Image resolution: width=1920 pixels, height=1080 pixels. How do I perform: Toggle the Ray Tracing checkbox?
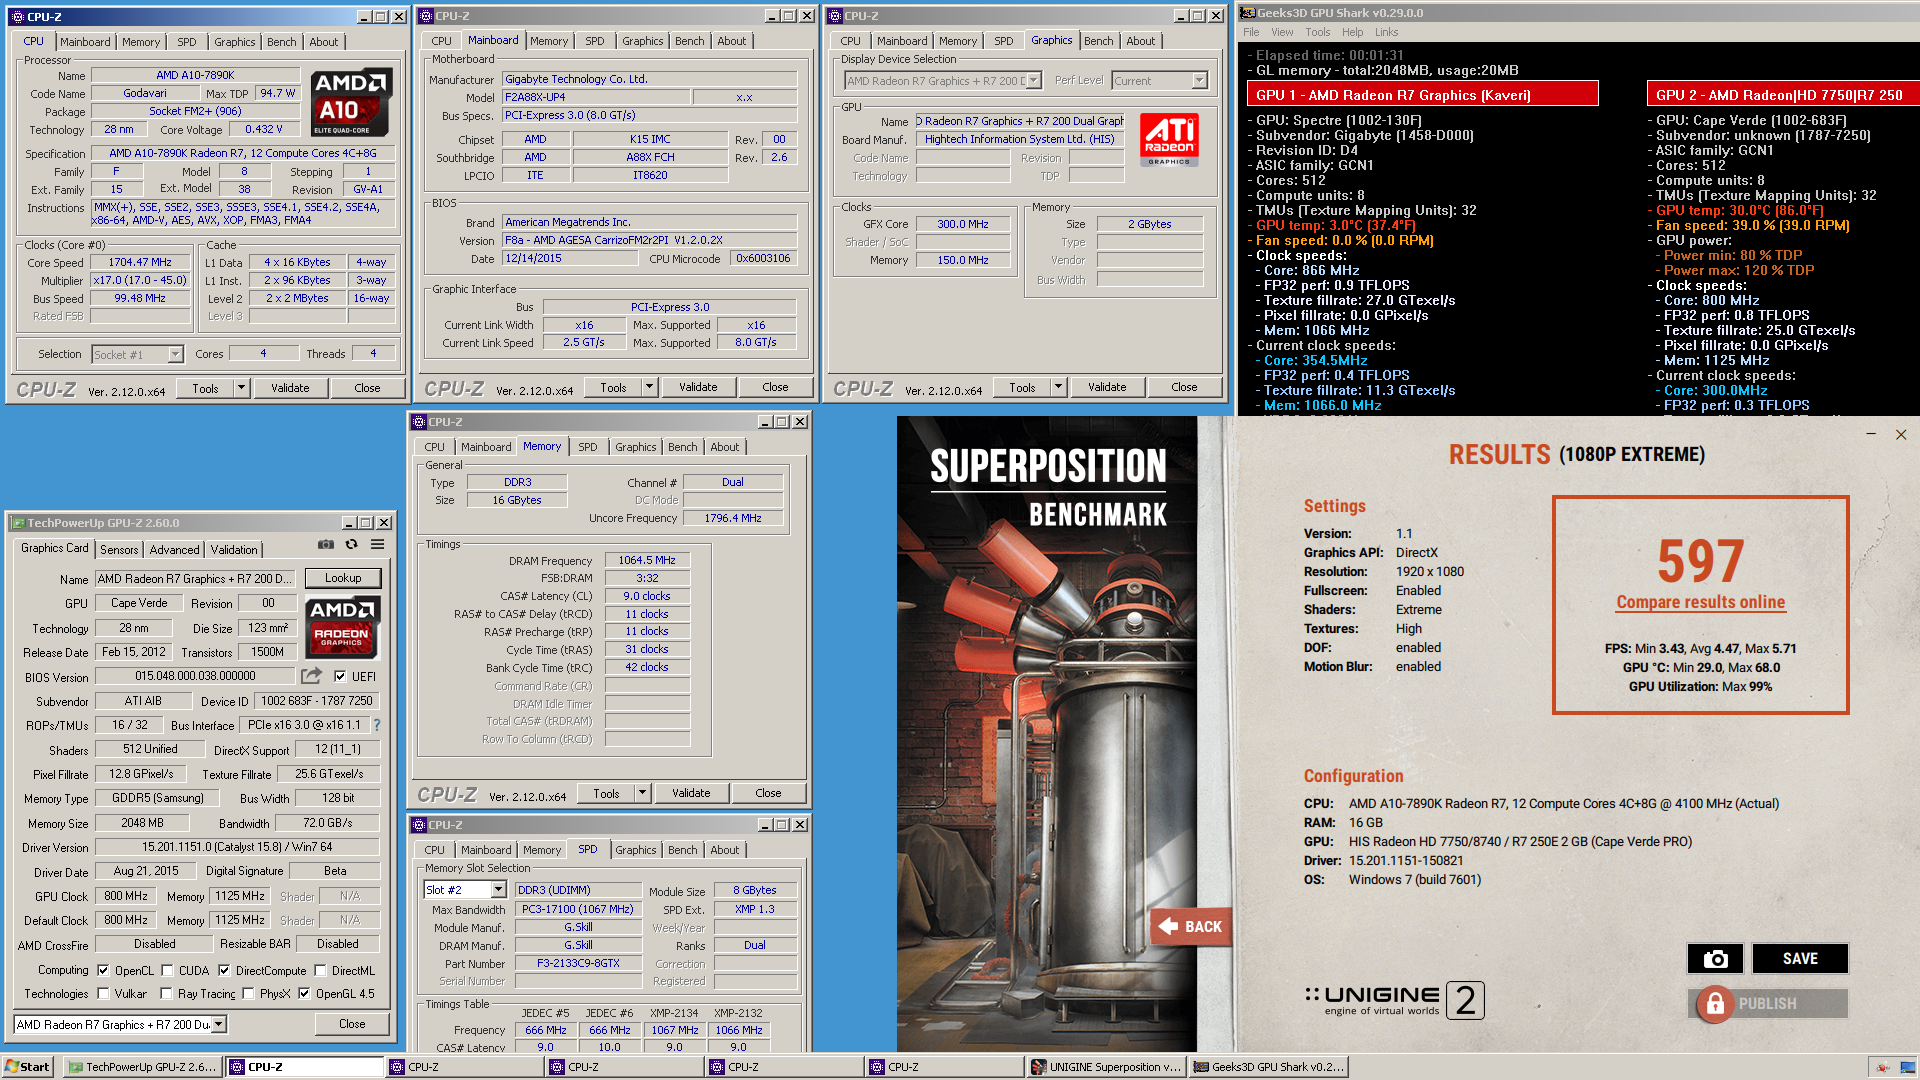[166, 994]
